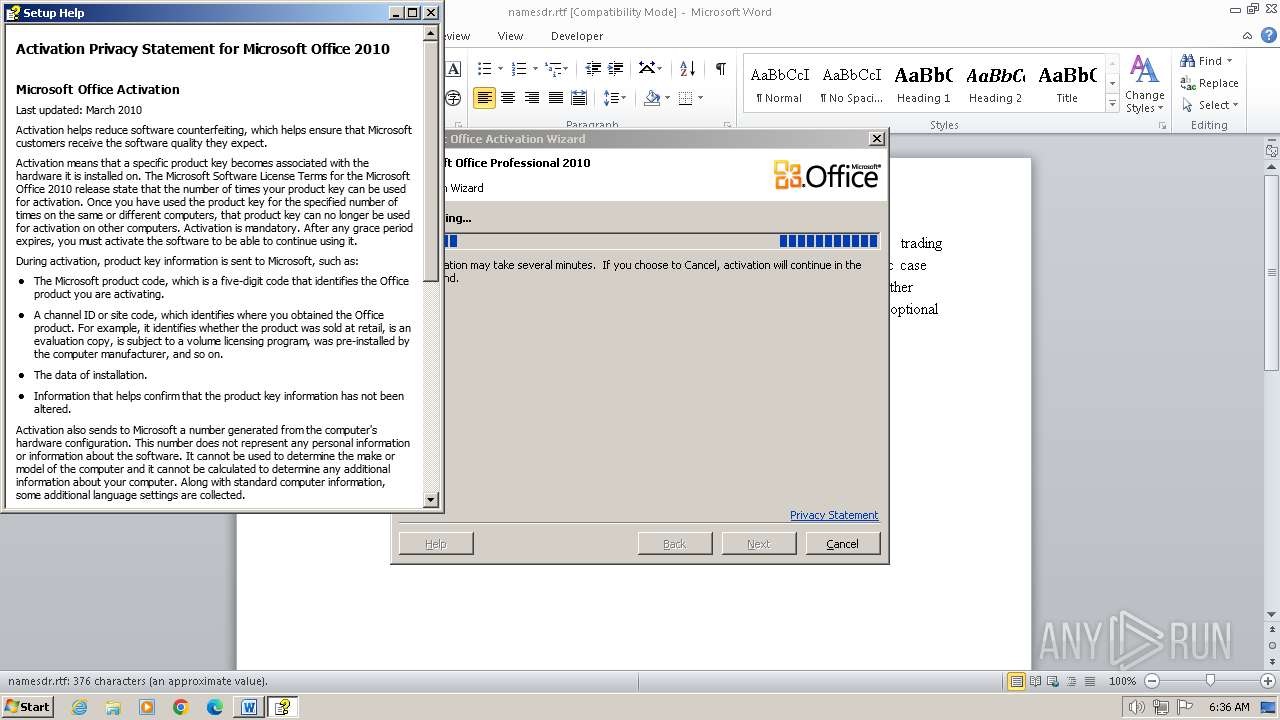
Task: Click the 100% zoom level
Action: coord(1122,681)
